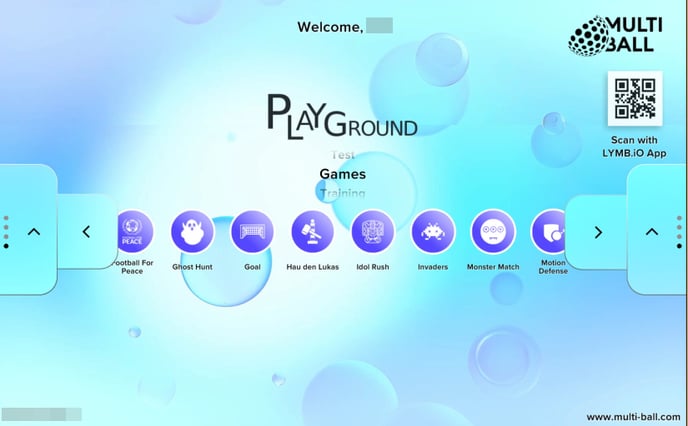Select the Games category

343,174
